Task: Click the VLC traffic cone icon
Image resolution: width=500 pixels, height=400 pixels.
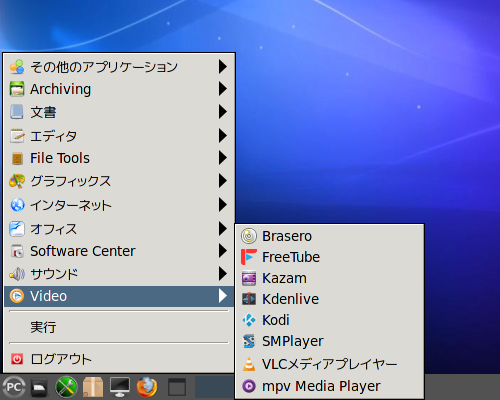Action: coord(249,364)
